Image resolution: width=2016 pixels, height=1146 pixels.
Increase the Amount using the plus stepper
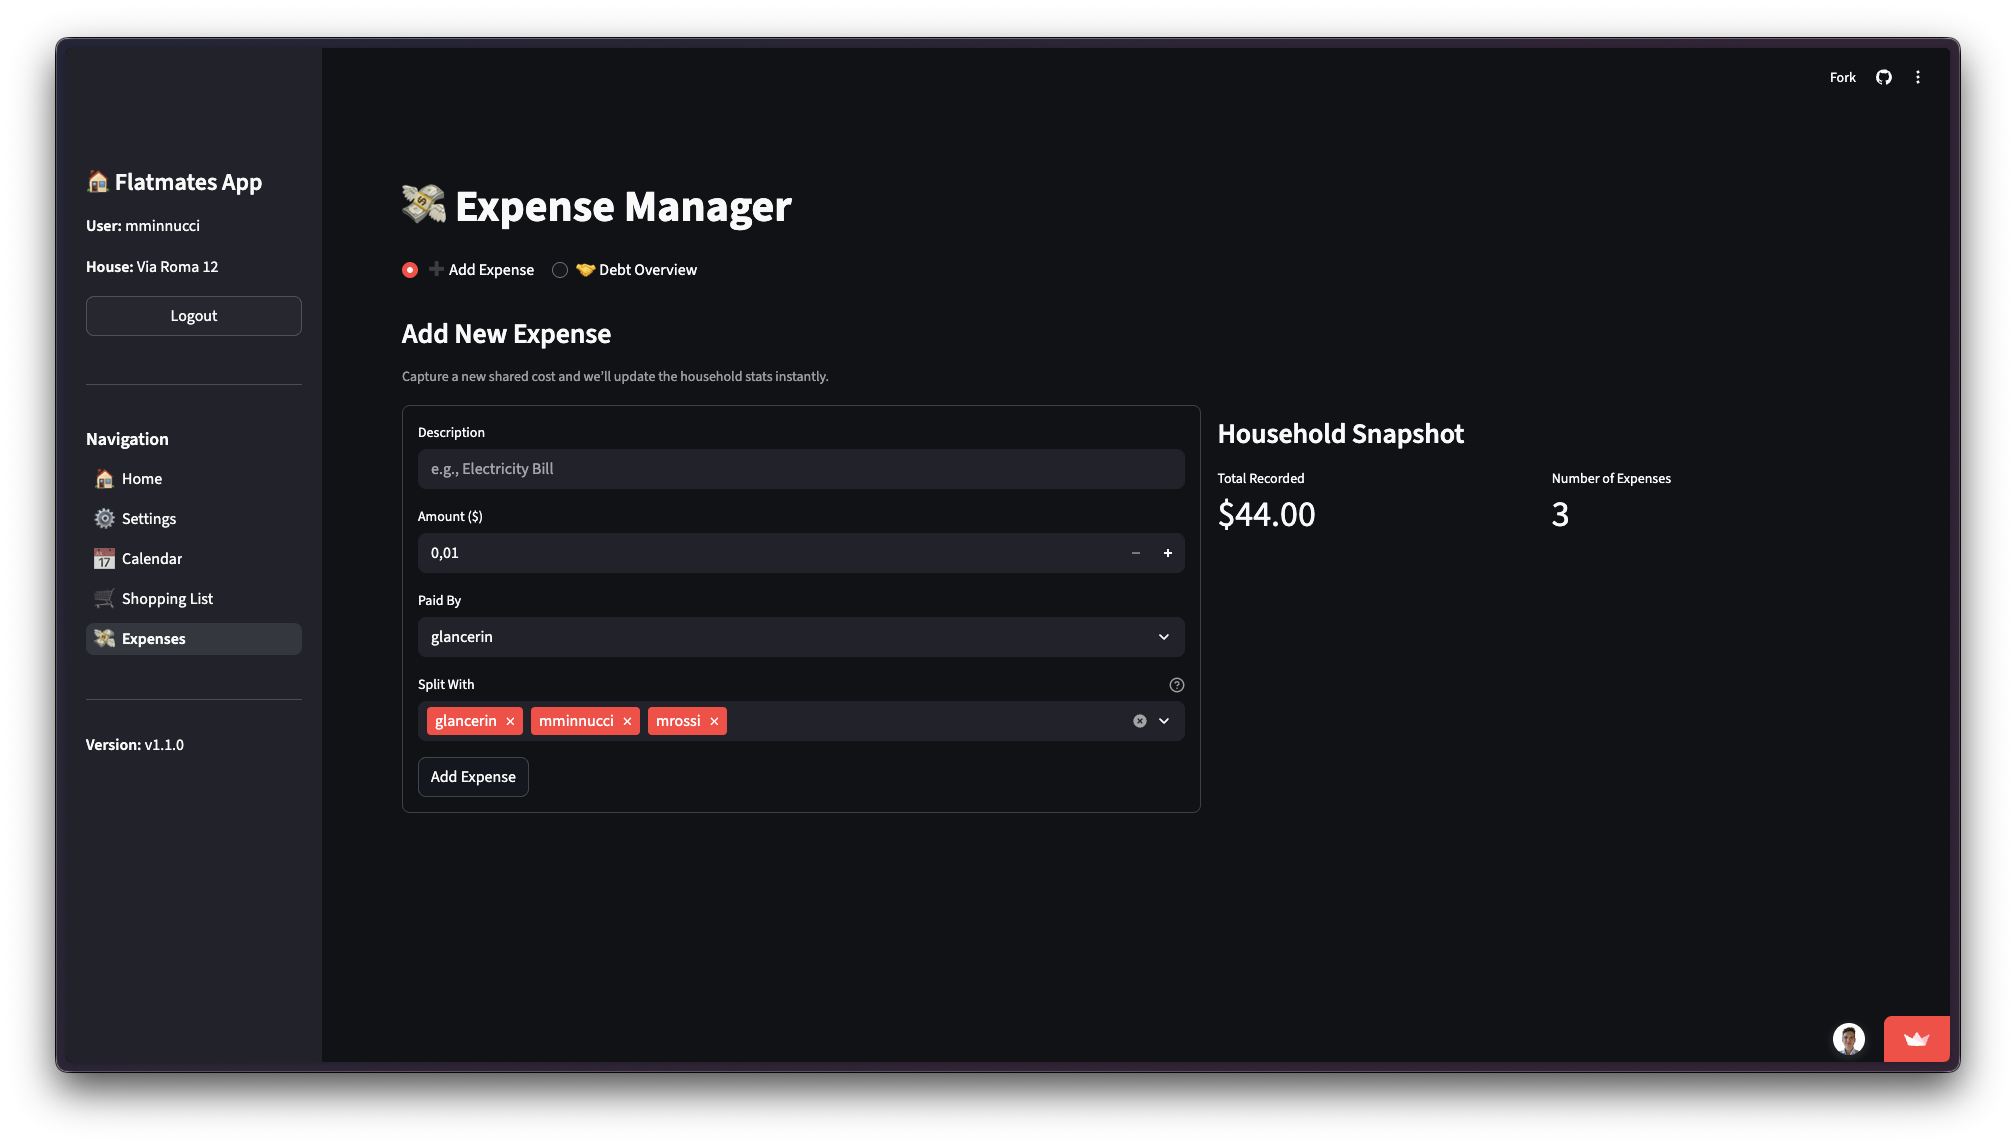pyautogui.click(x=1167, y=552)
